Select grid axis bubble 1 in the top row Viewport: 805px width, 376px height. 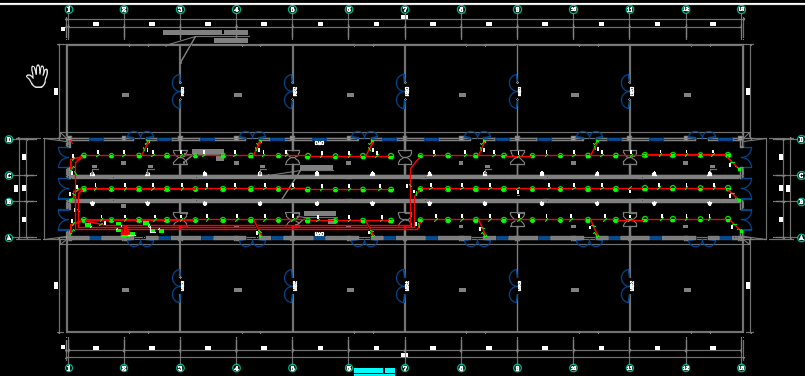(x=69, y=9)
